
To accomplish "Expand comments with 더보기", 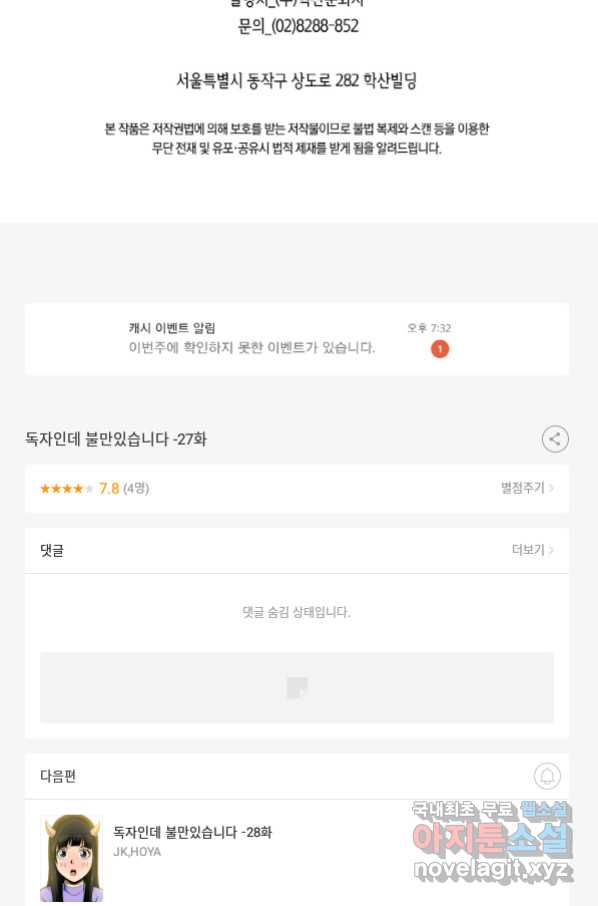I will pos(528,549).
